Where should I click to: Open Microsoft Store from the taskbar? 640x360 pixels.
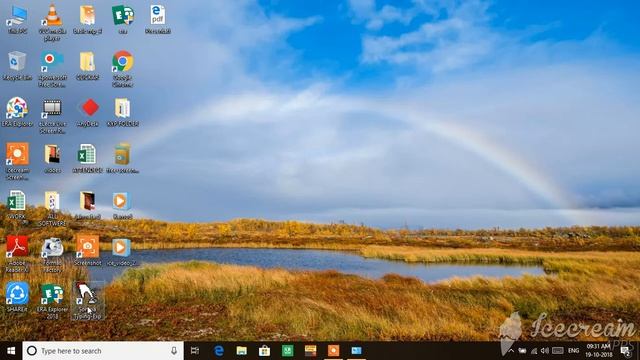click(264, 351)
